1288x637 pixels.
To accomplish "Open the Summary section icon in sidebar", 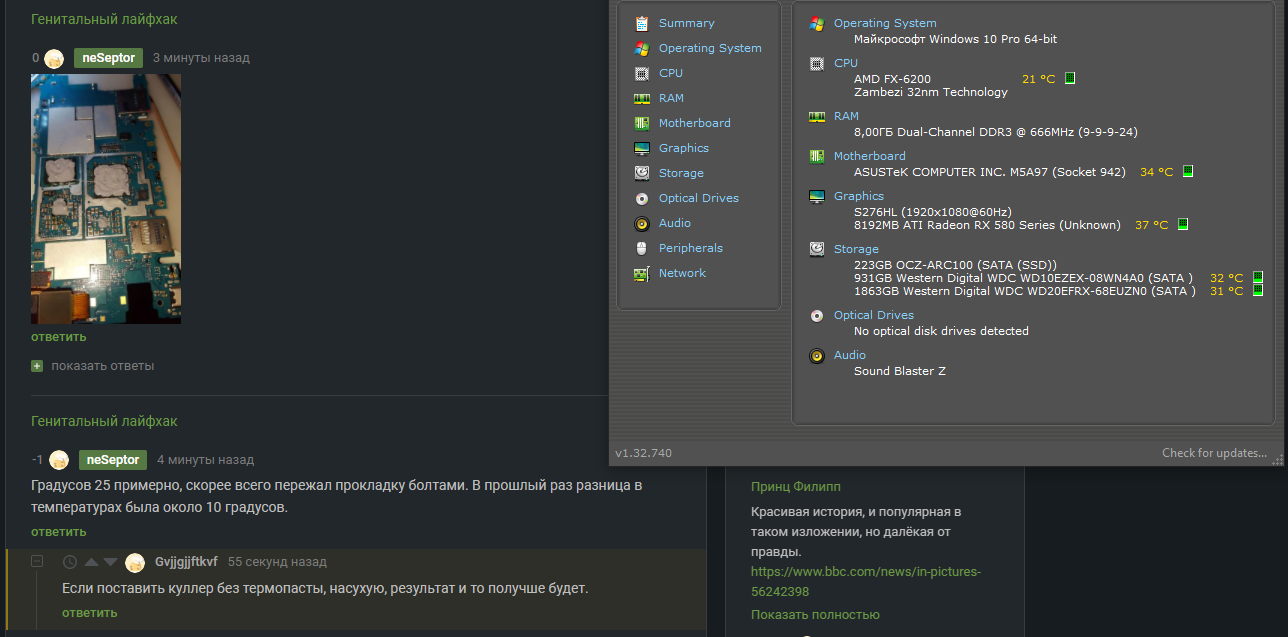I will (641, 23).
